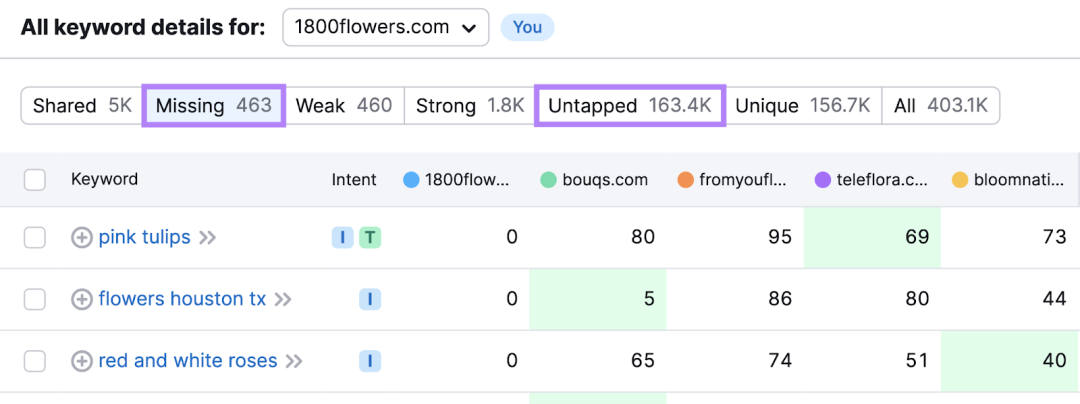Click the plus icon beside flowers houston tx

[81, 299]
